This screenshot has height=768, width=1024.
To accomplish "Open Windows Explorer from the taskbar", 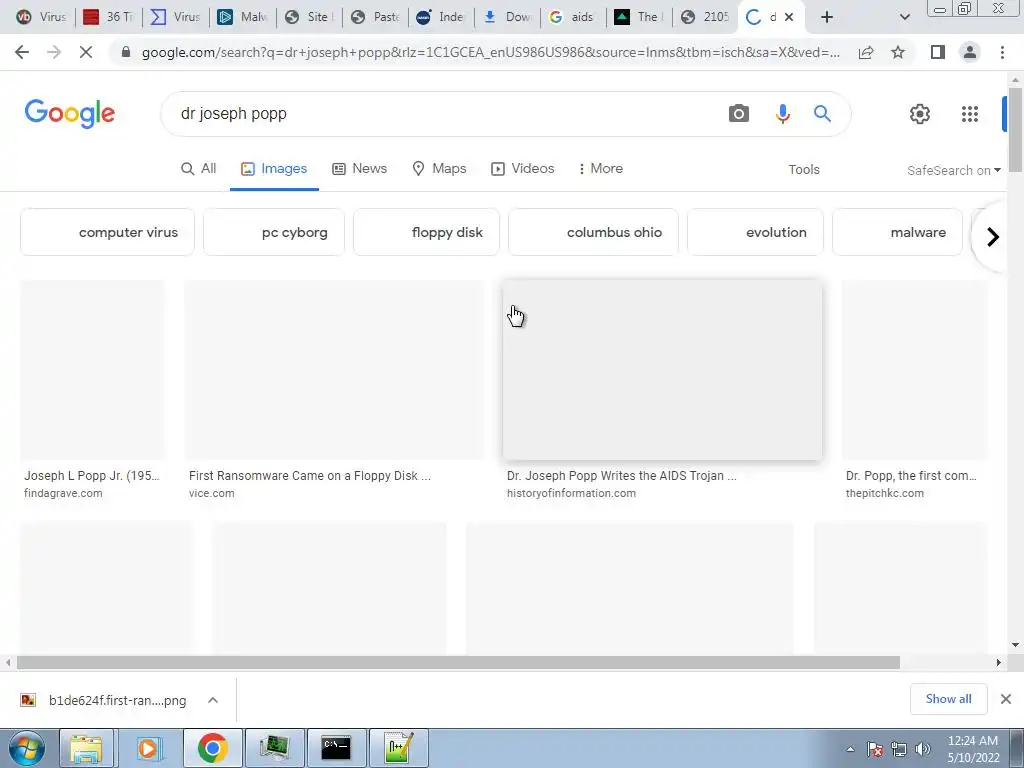I will coord(86,748).
